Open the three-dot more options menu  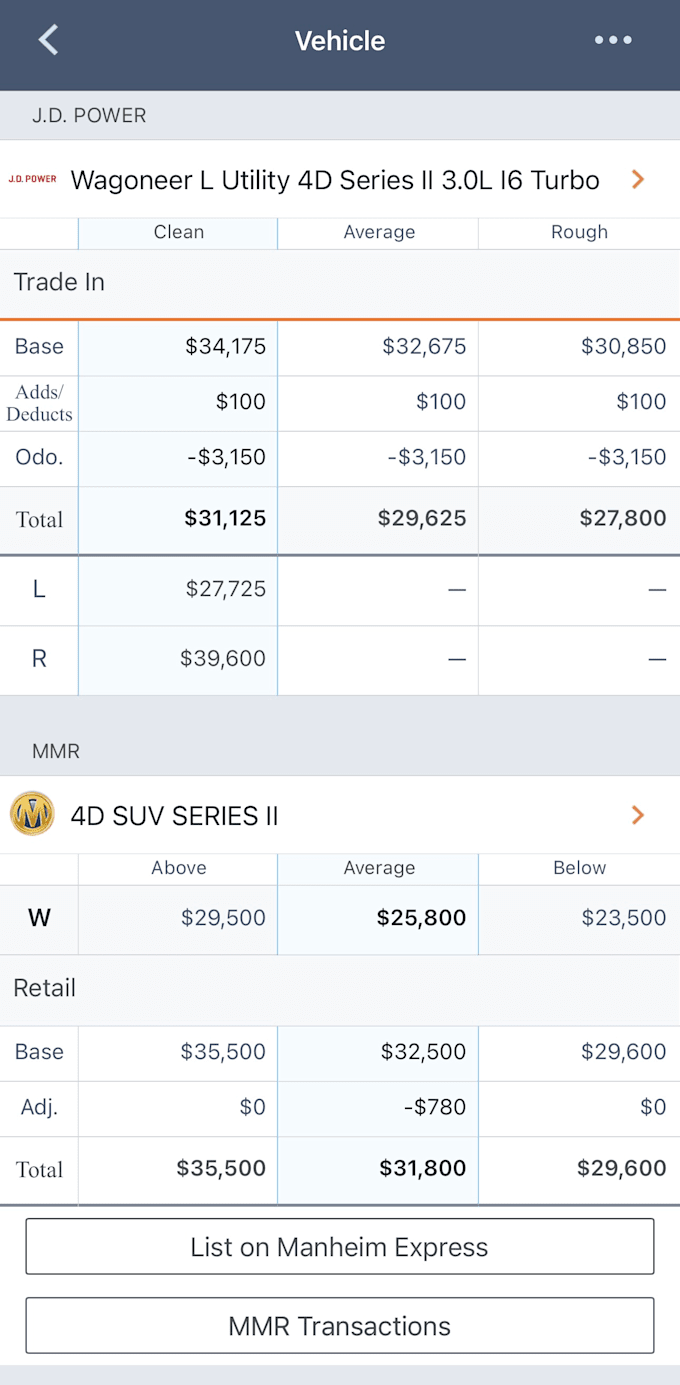click(x=613, y=40)
